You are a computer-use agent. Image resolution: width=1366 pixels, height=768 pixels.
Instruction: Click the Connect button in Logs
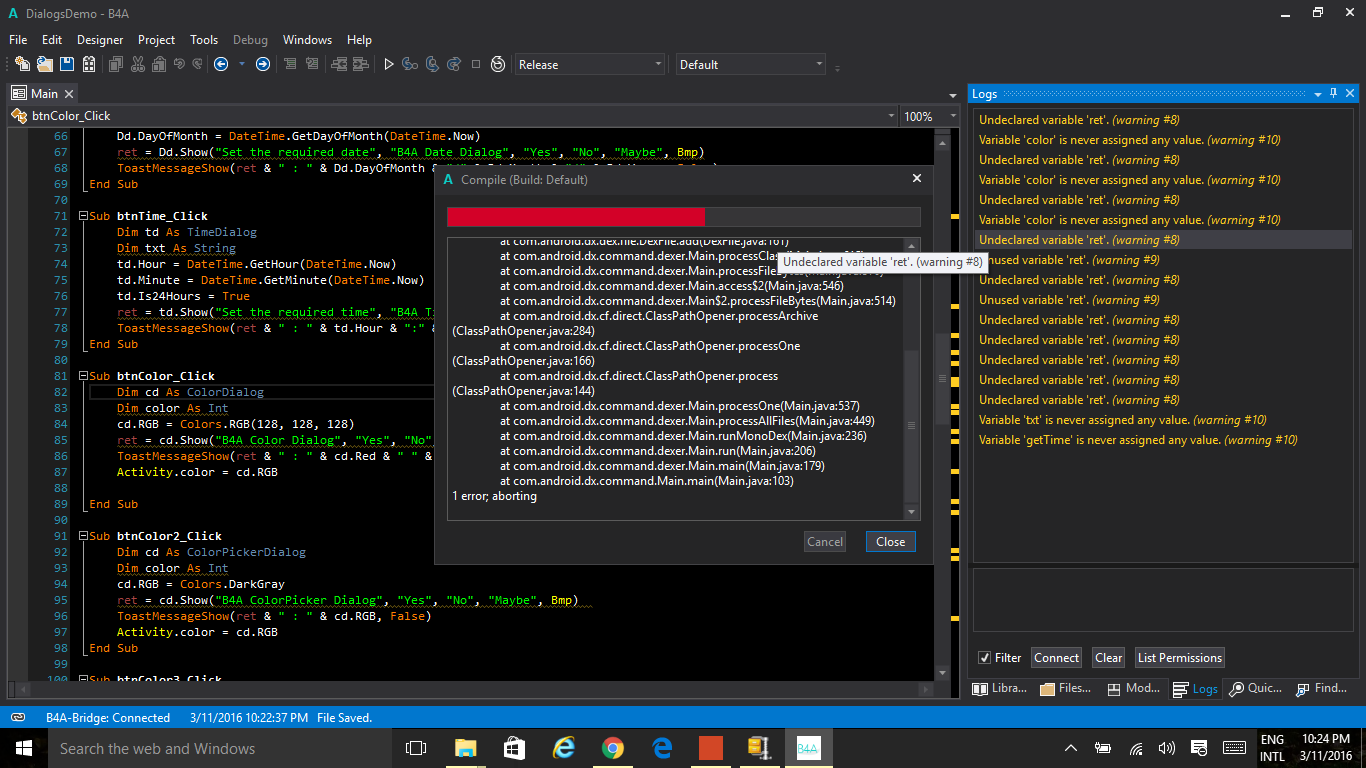pyautogui.click(x=1056, y=657)
